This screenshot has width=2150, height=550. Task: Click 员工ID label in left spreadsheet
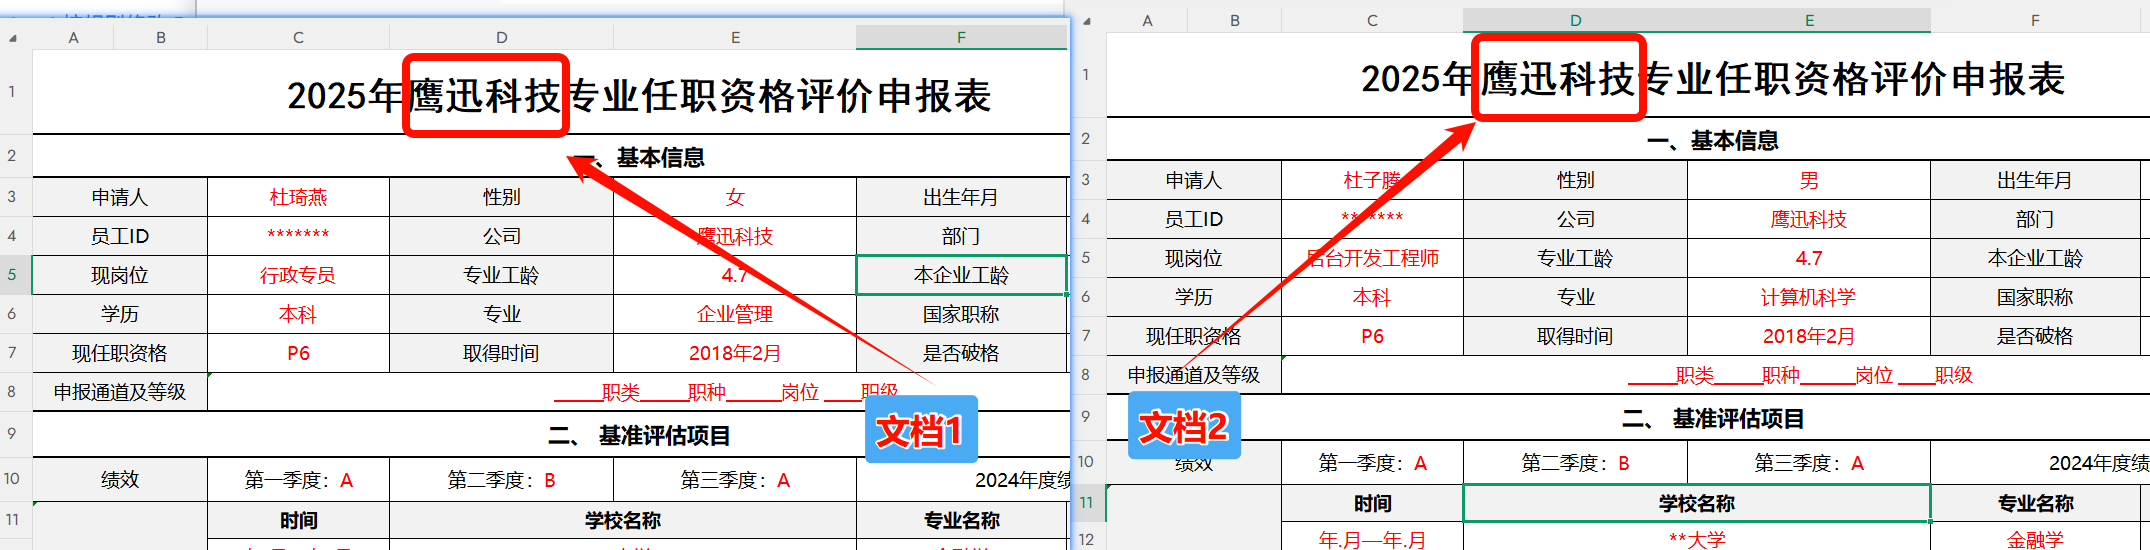pyautogui.click(x=120, y=236)
